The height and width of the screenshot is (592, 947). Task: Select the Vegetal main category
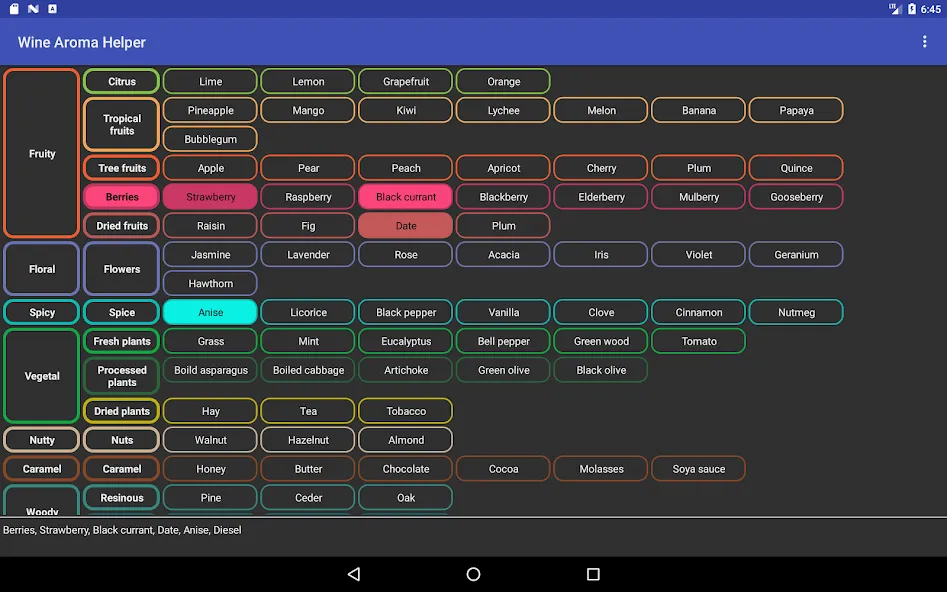[x=42, y=376]
